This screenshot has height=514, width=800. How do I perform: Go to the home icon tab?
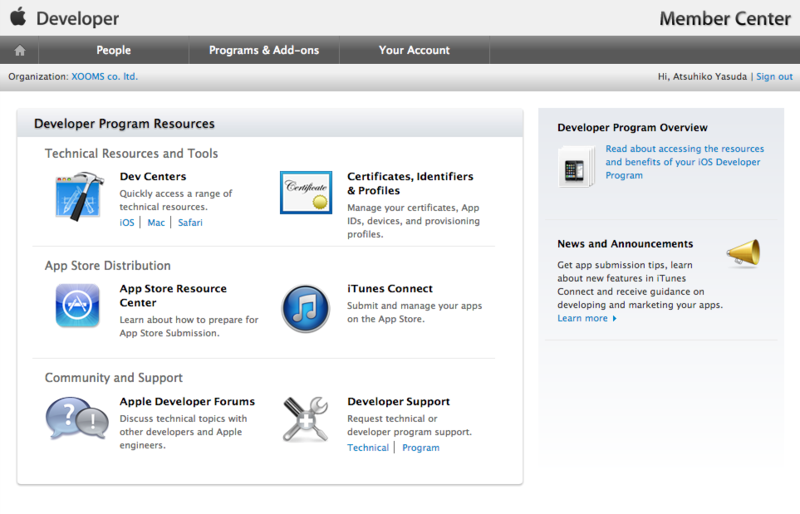(19, 50)
